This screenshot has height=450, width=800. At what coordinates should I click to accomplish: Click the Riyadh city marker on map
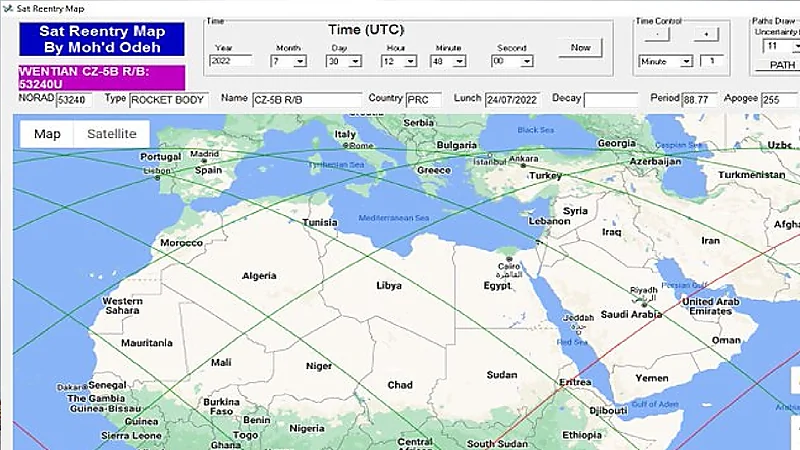click(x=644, y=305)
